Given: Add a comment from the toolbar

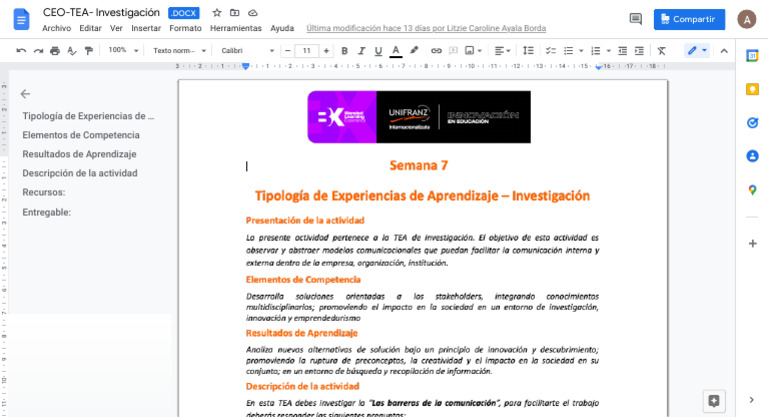Looking at the screenshot, I should click(453, 50).
